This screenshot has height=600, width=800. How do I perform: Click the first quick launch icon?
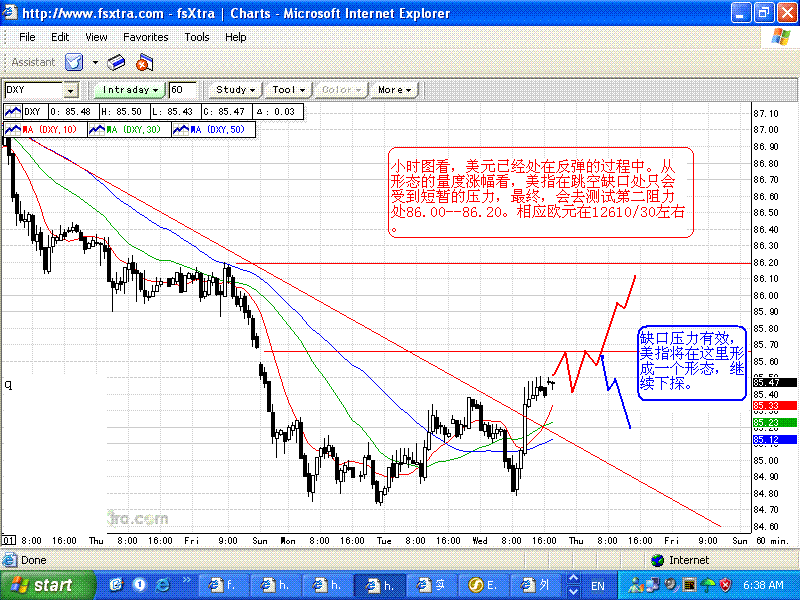(x=116, y=585)
